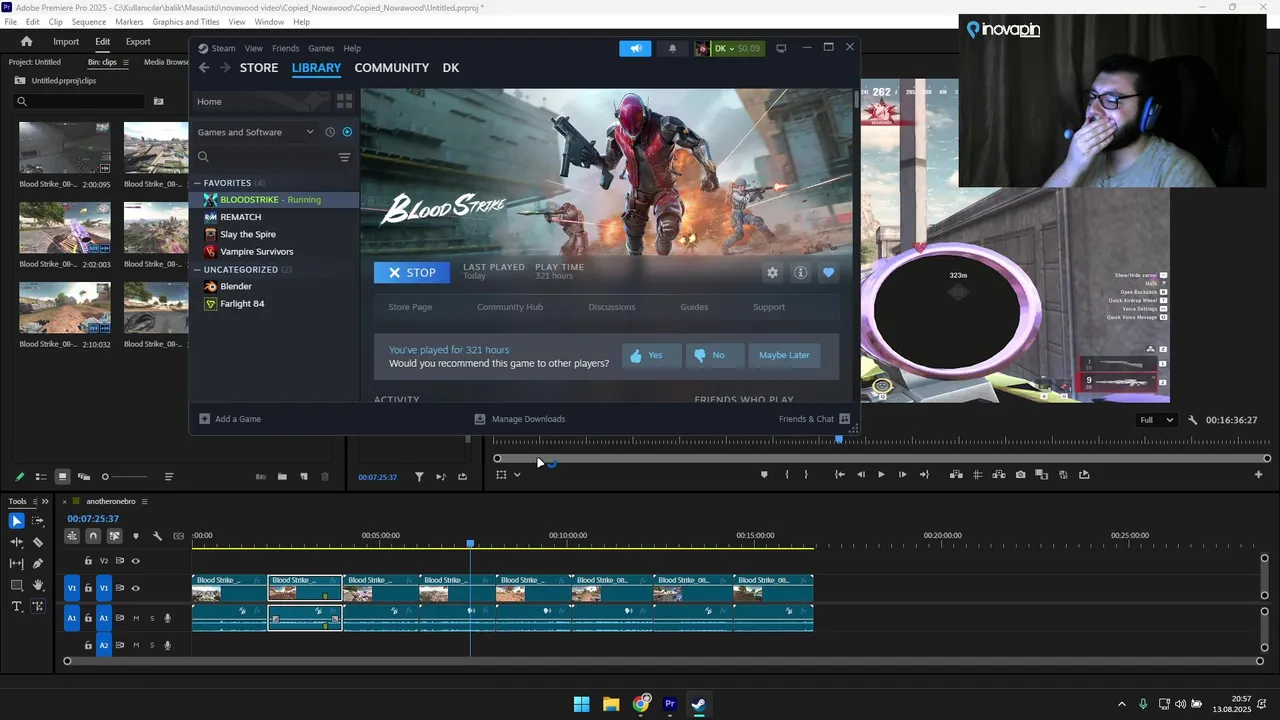Image resolution: width=1280 pixels, height=720 pixels.
Task: Switch Project panel to Freeform view
Action: pyautogui.click(x=84, y=477)
